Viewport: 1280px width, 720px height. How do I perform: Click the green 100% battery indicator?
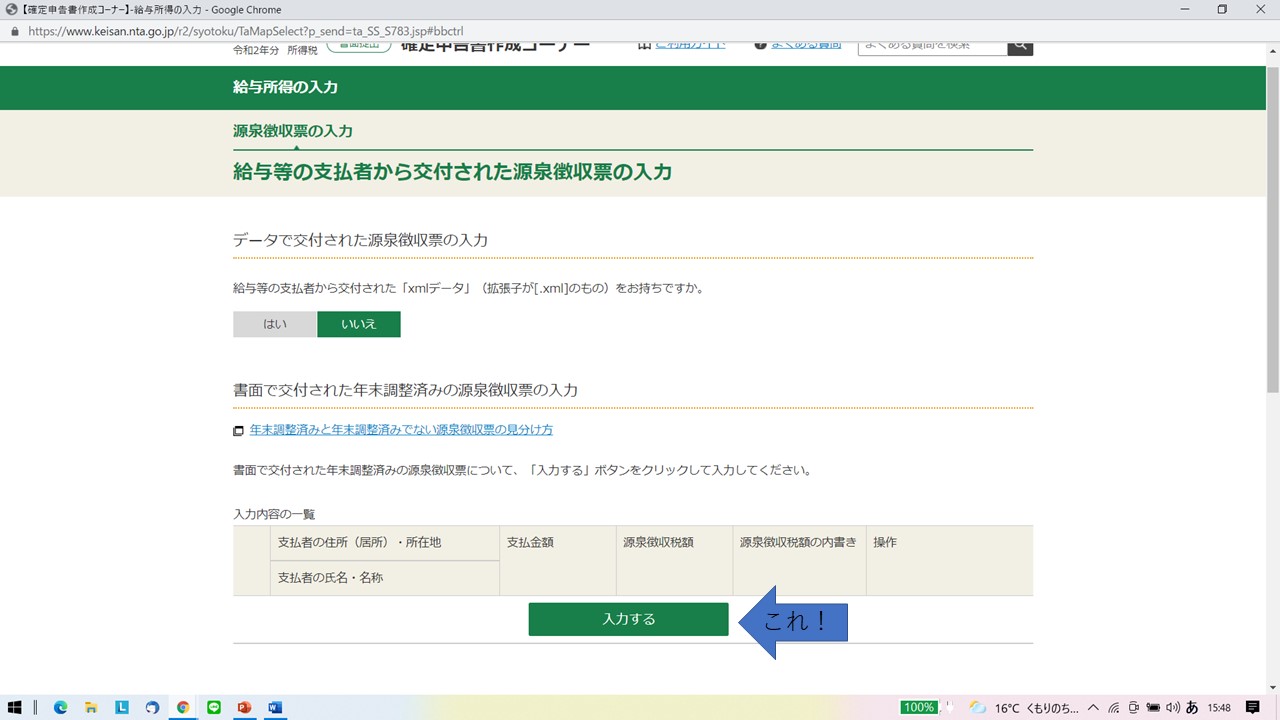pos(918,708)
